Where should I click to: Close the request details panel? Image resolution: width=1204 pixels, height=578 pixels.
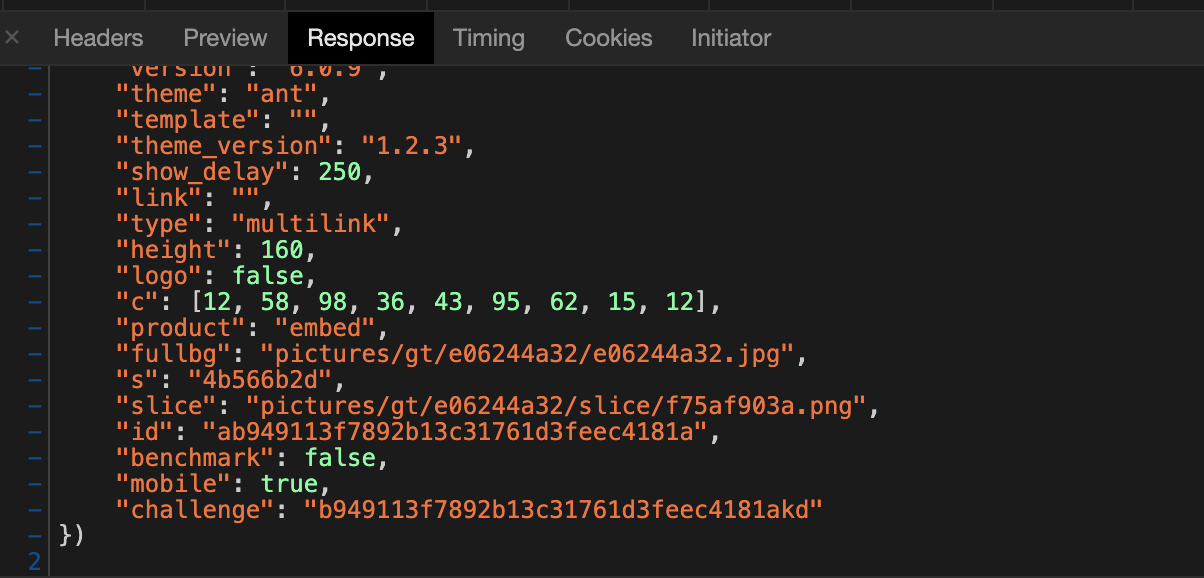tap(12, 38)
